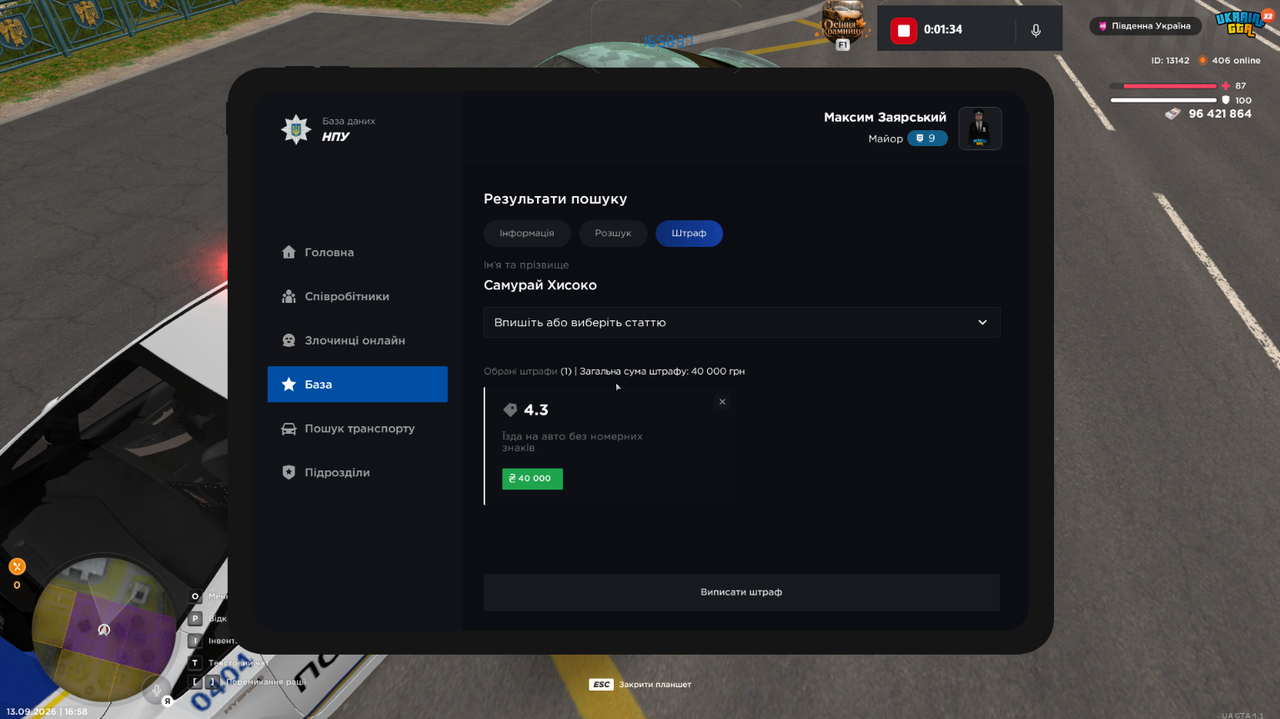Click the armor shield icon beside 100
1280x719 pixels.
(1225, 100)
